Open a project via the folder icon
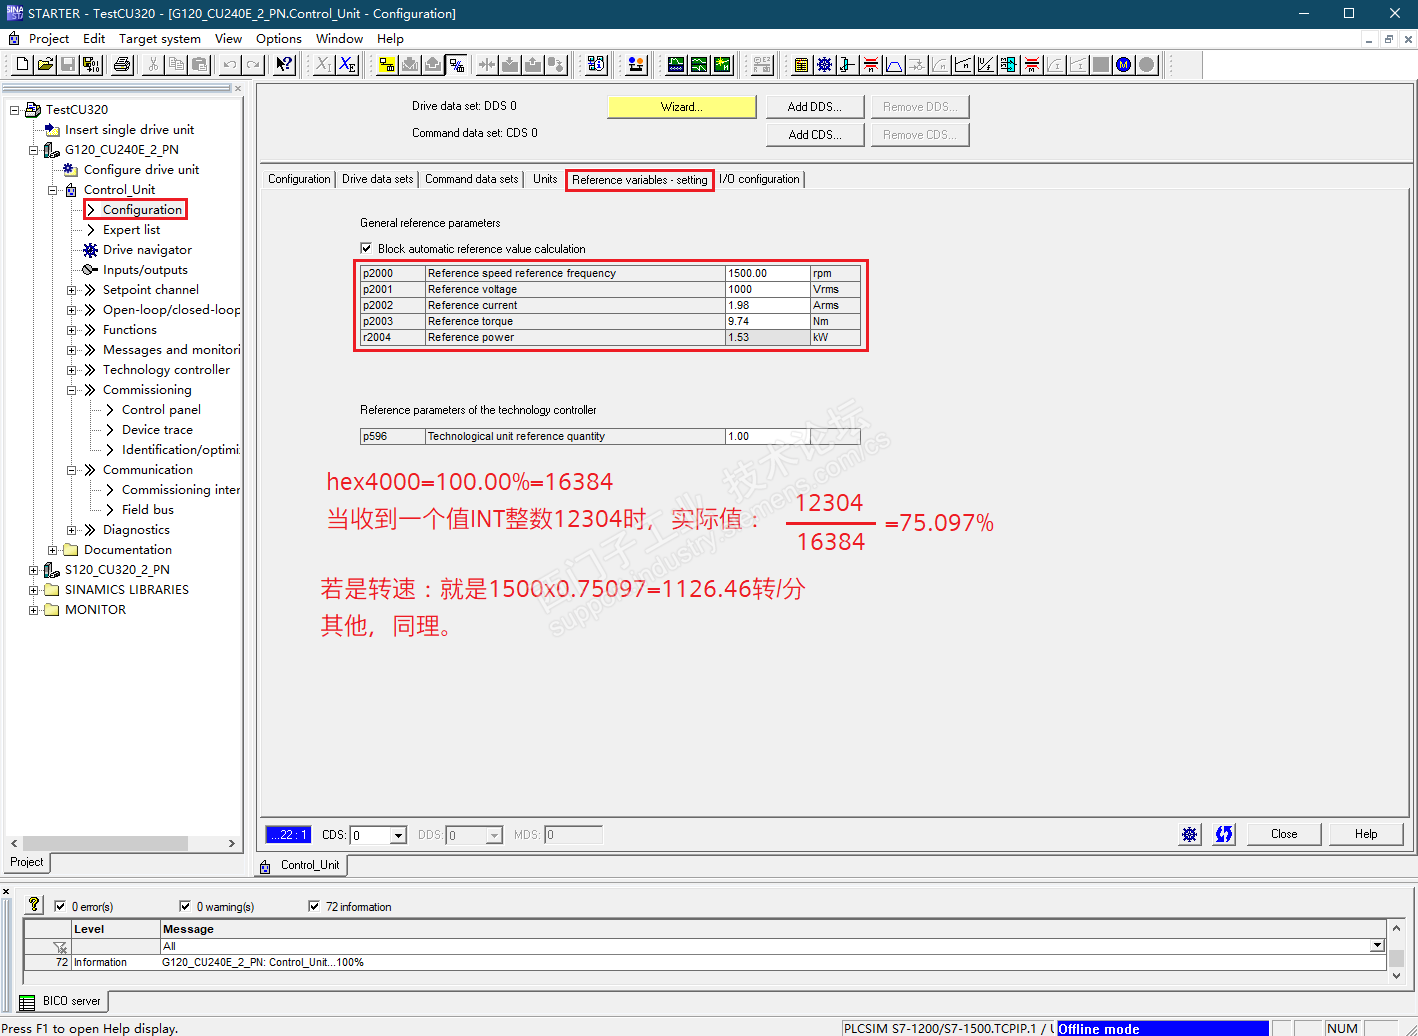The width and height of the screenshot is (1418, 1036). point(45,65)
